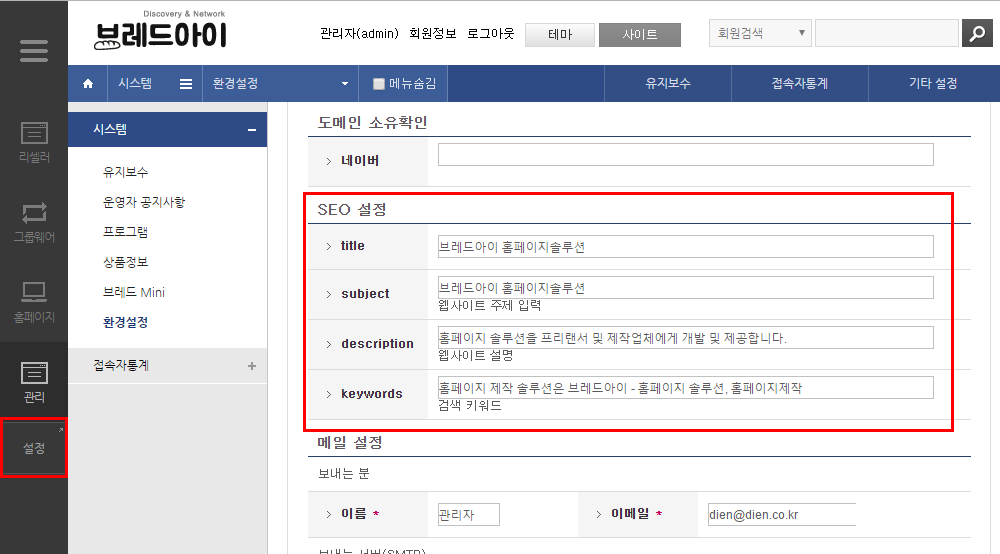Image resolution: width=1000 pixels, height=554 pixels.
Task: Click the 로그아웃 link
Action: click(490, 33)
